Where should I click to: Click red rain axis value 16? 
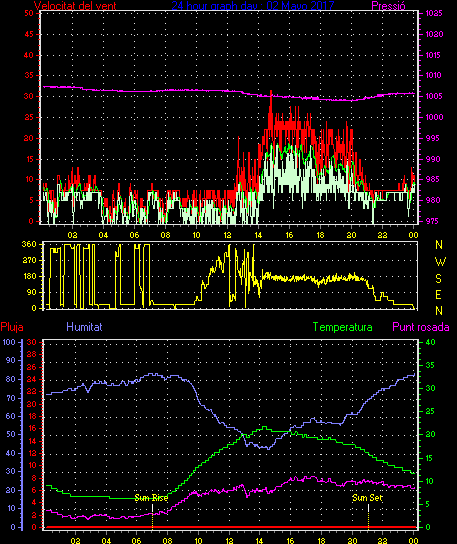coord(32,428)
